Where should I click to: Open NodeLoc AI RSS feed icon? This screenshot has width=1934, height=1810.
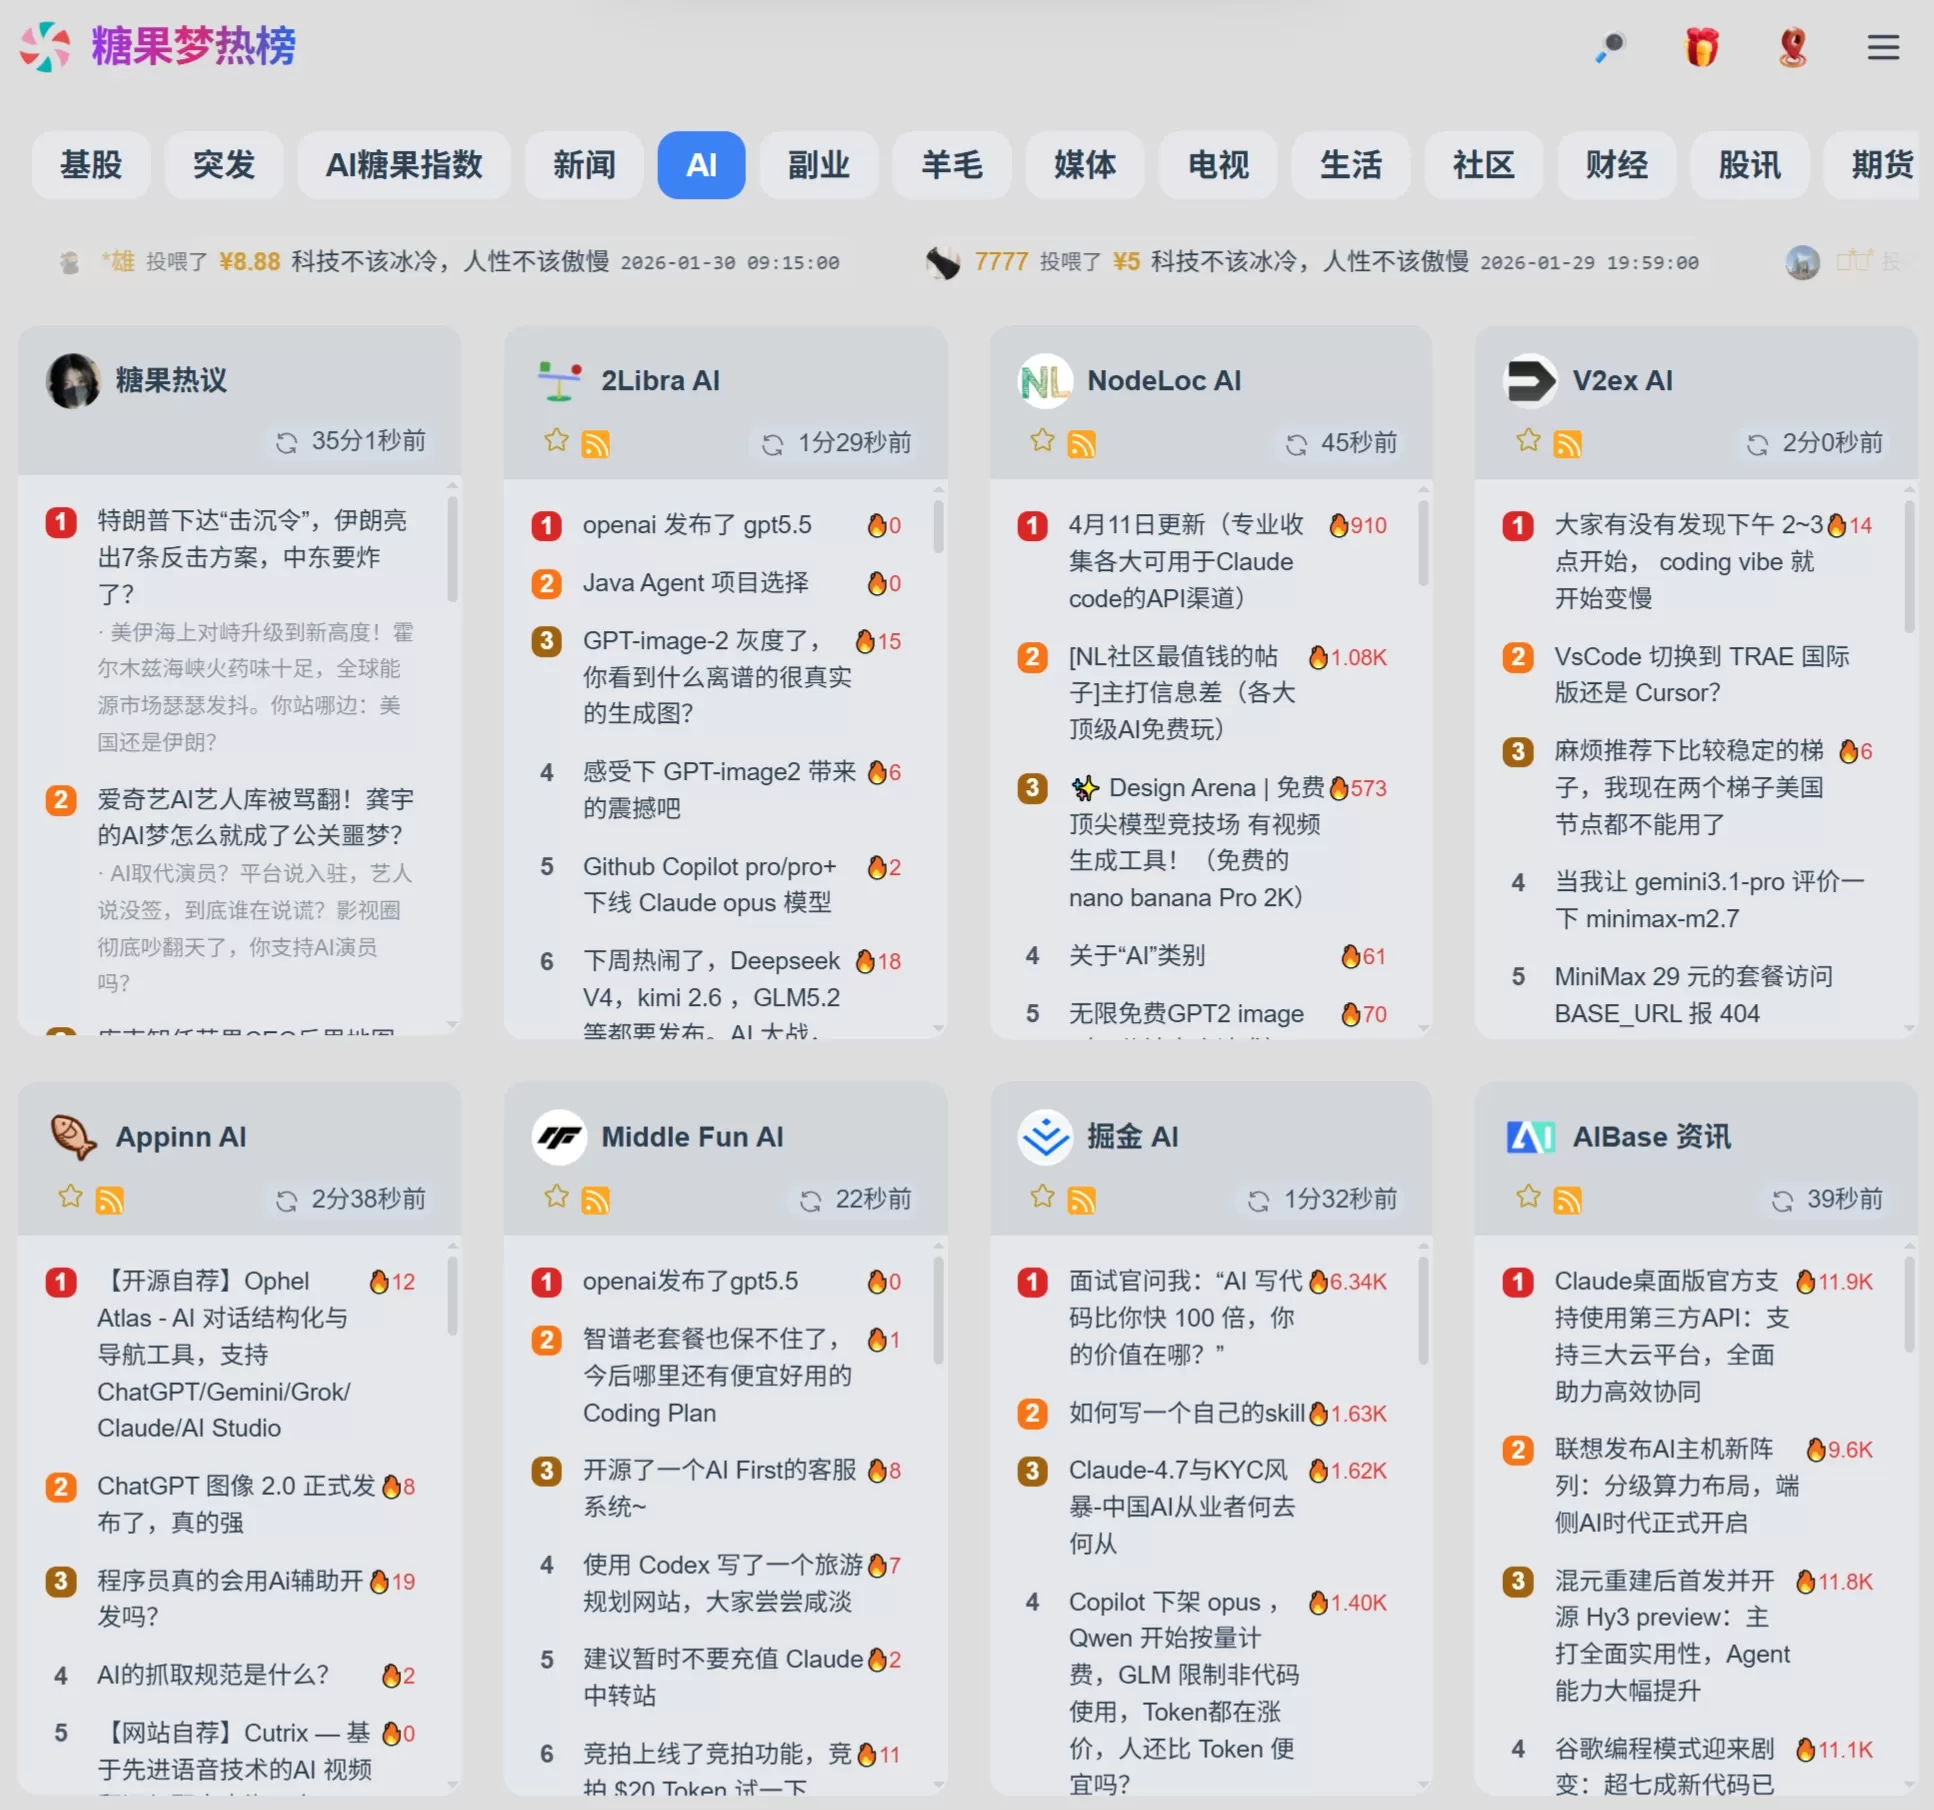[x=1082, y=443]
